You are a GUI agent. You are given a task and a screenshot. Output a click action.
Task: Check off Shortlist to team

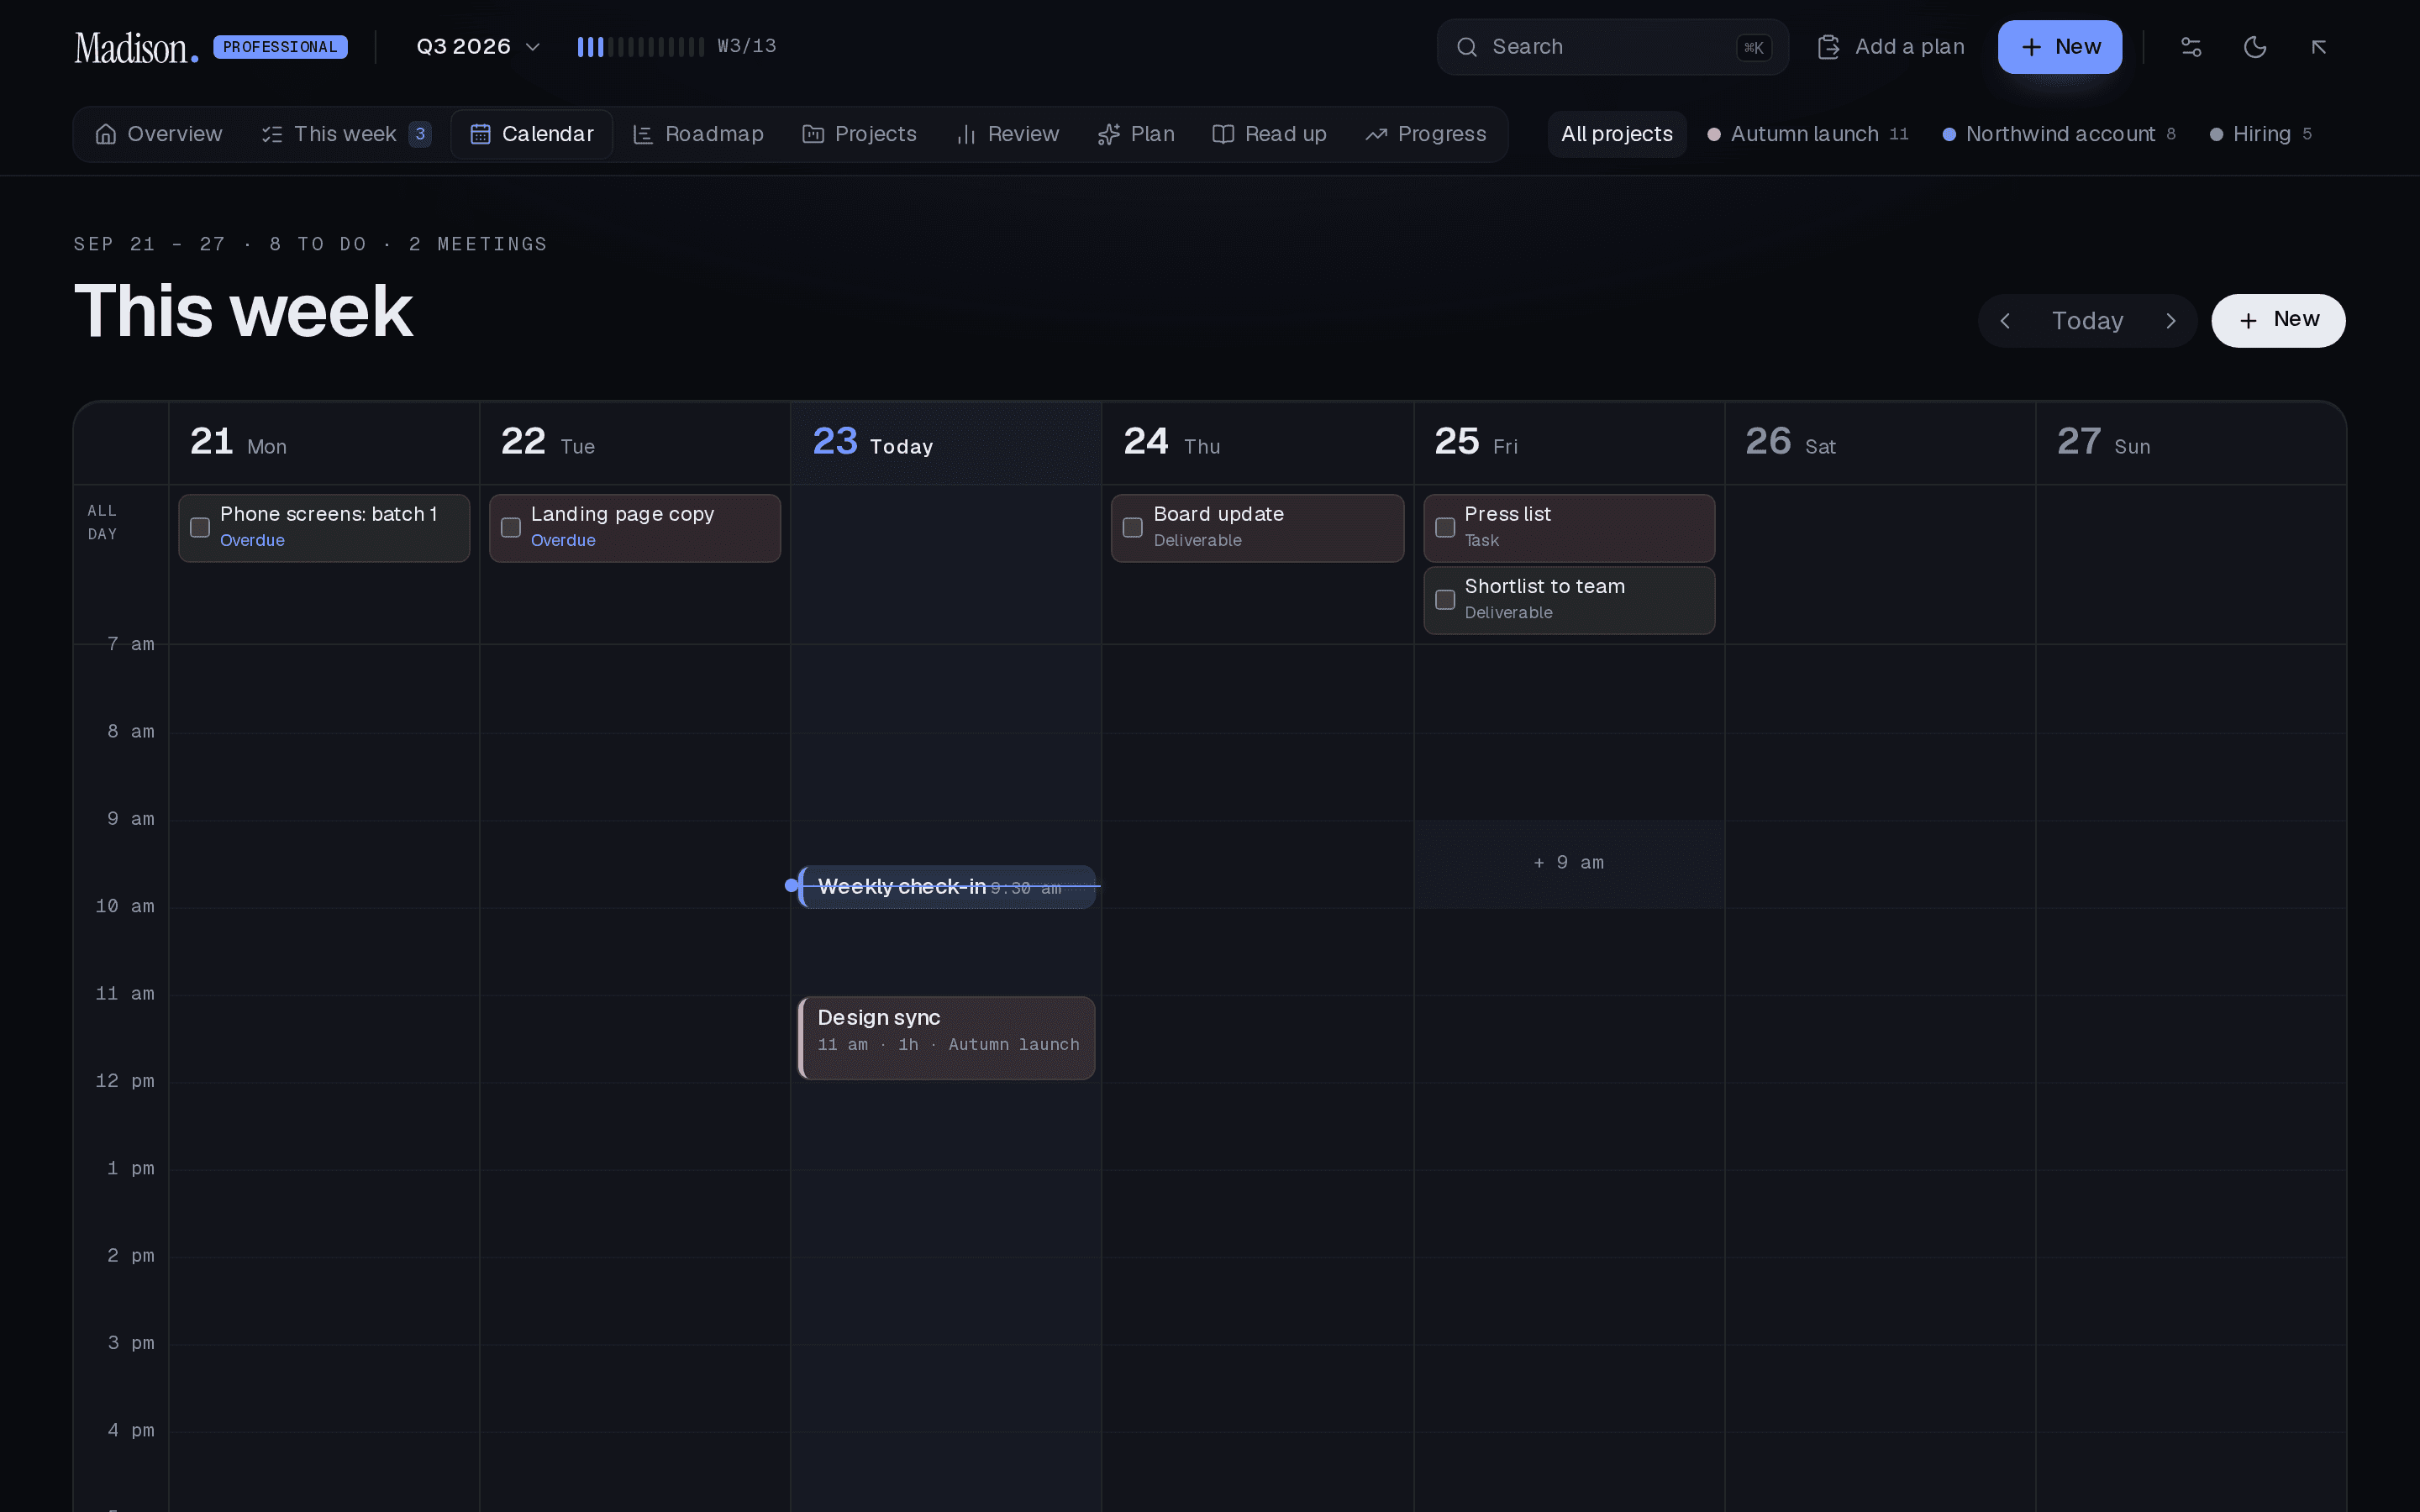[x=1445, y=600]
